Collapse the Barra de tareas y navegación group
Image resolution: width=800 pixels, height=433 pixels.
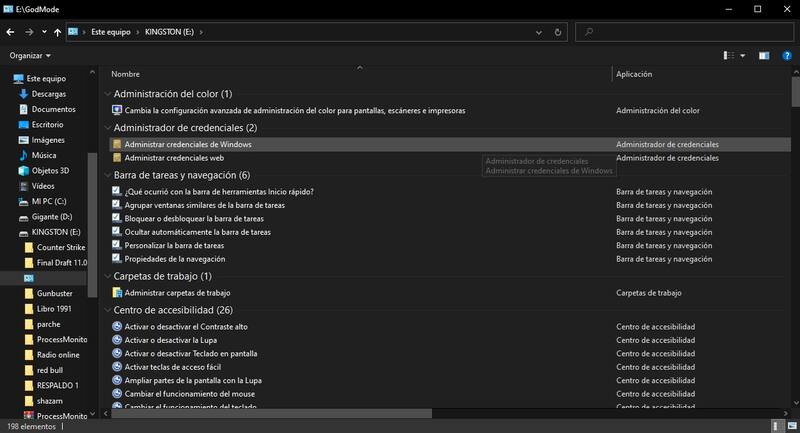(107, 176)
